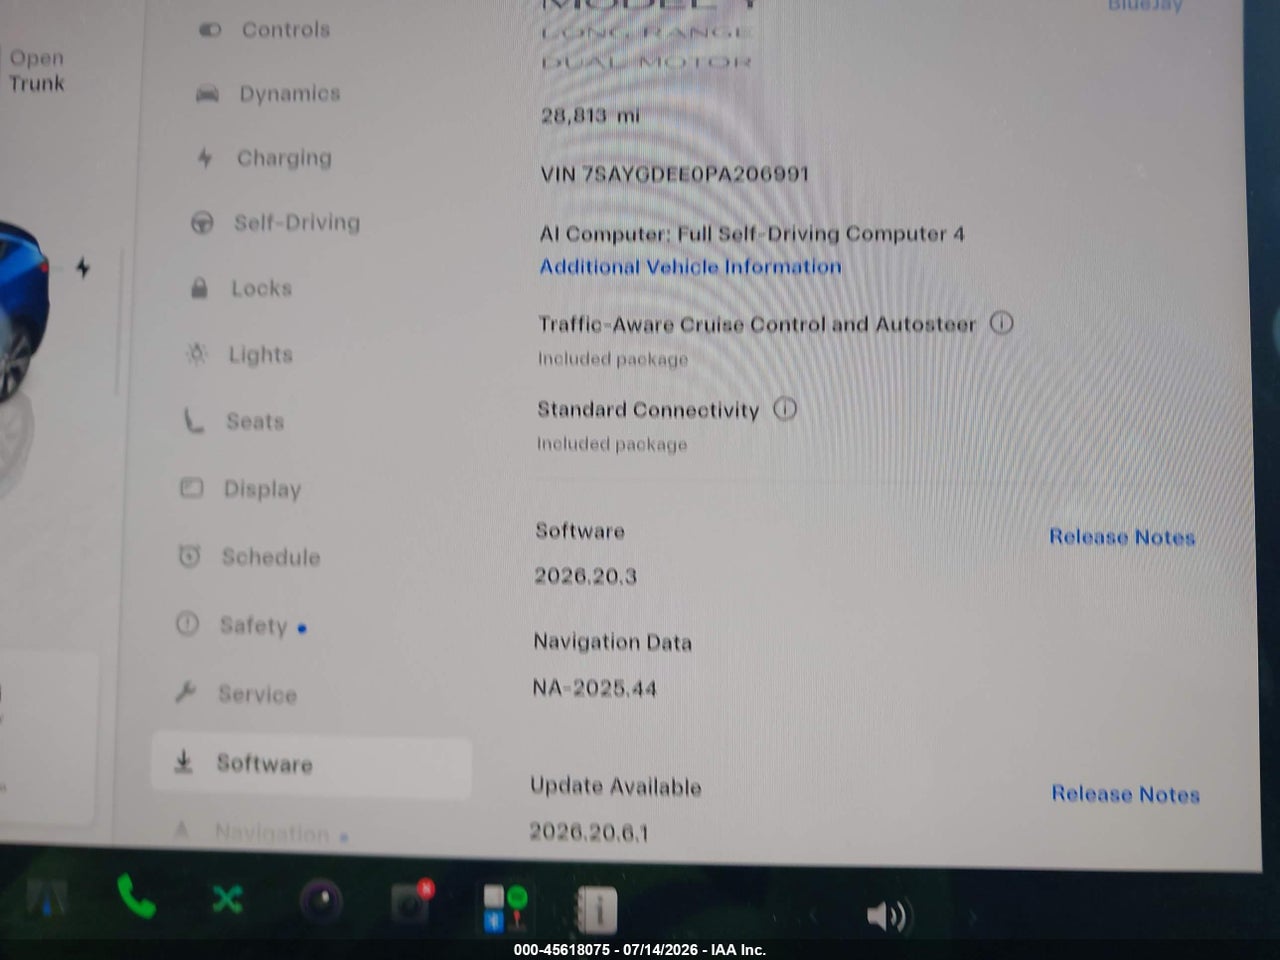Show info for Traffic-Aware Cruise Control and Autosteer
Image resolution: width=1280 pixels, height=960 pixels.
click(1001, 323)
